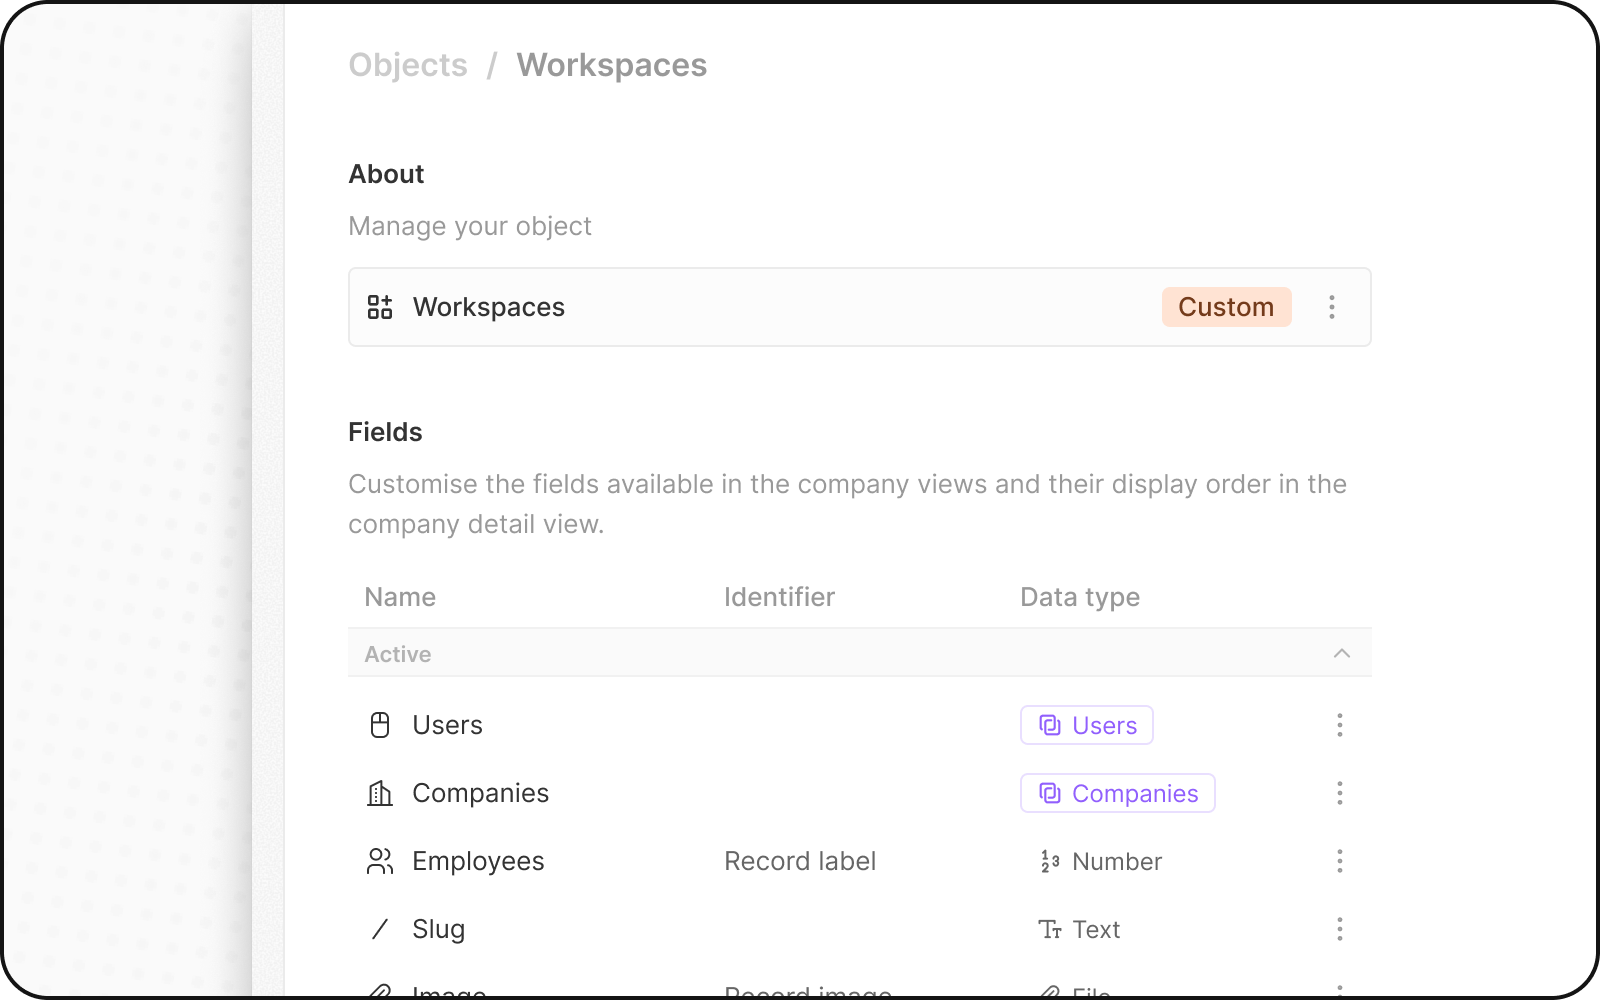This screenshot has height=1000, width=1600.
Task: Click the Companies field building icon
Action: tap(380, 793)
